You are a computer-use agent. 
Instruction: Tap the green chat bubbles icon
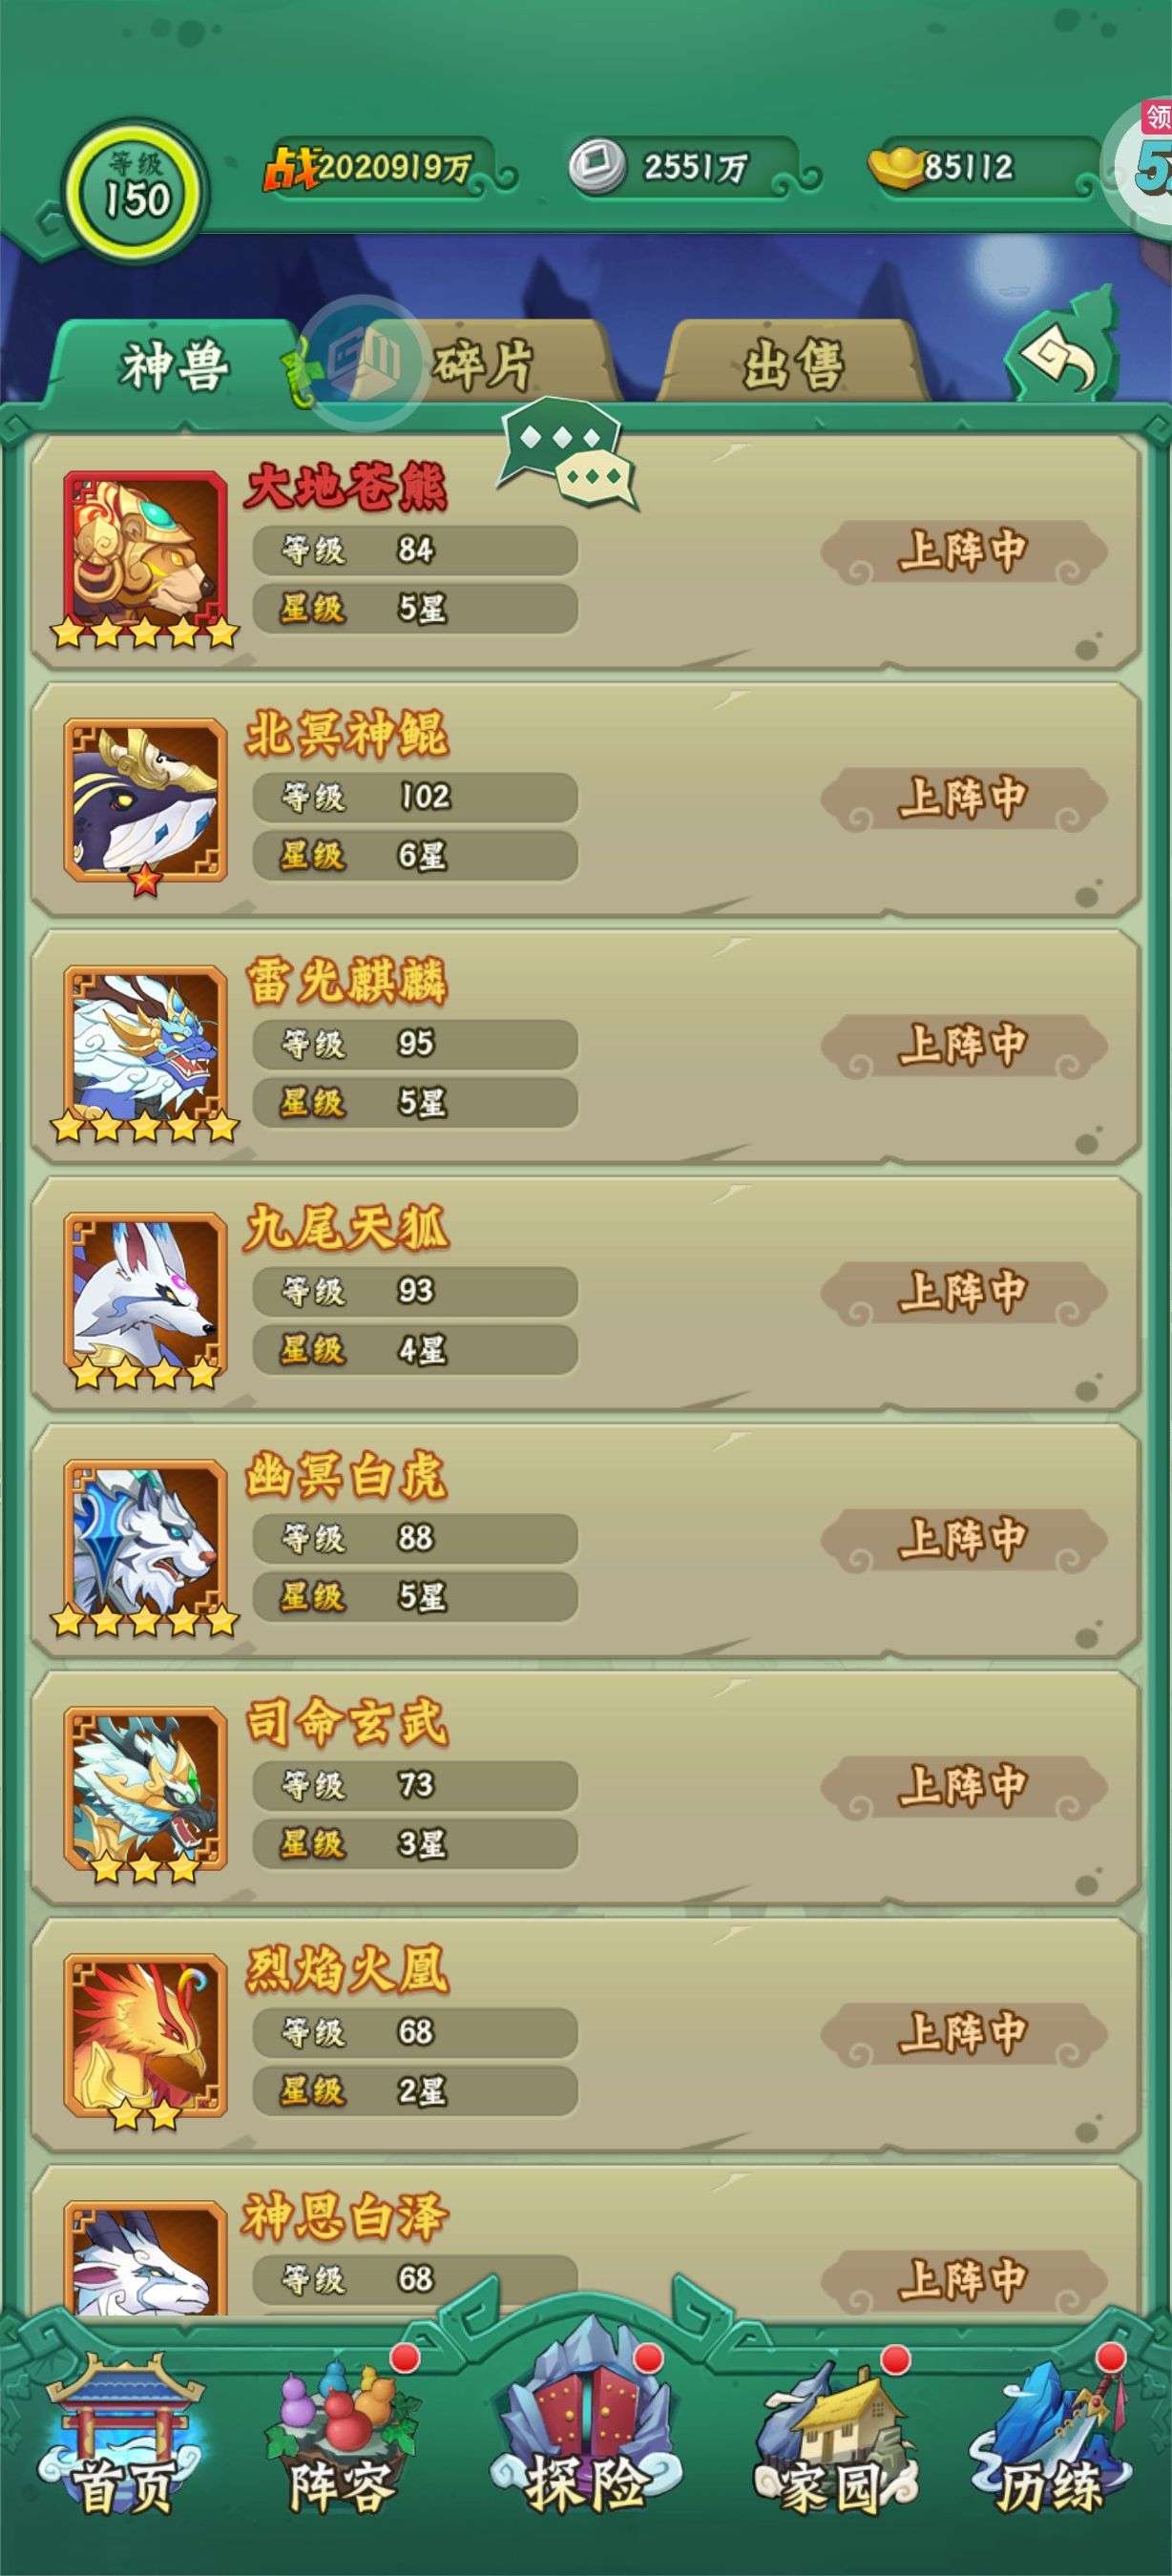[x=568, y=453]
